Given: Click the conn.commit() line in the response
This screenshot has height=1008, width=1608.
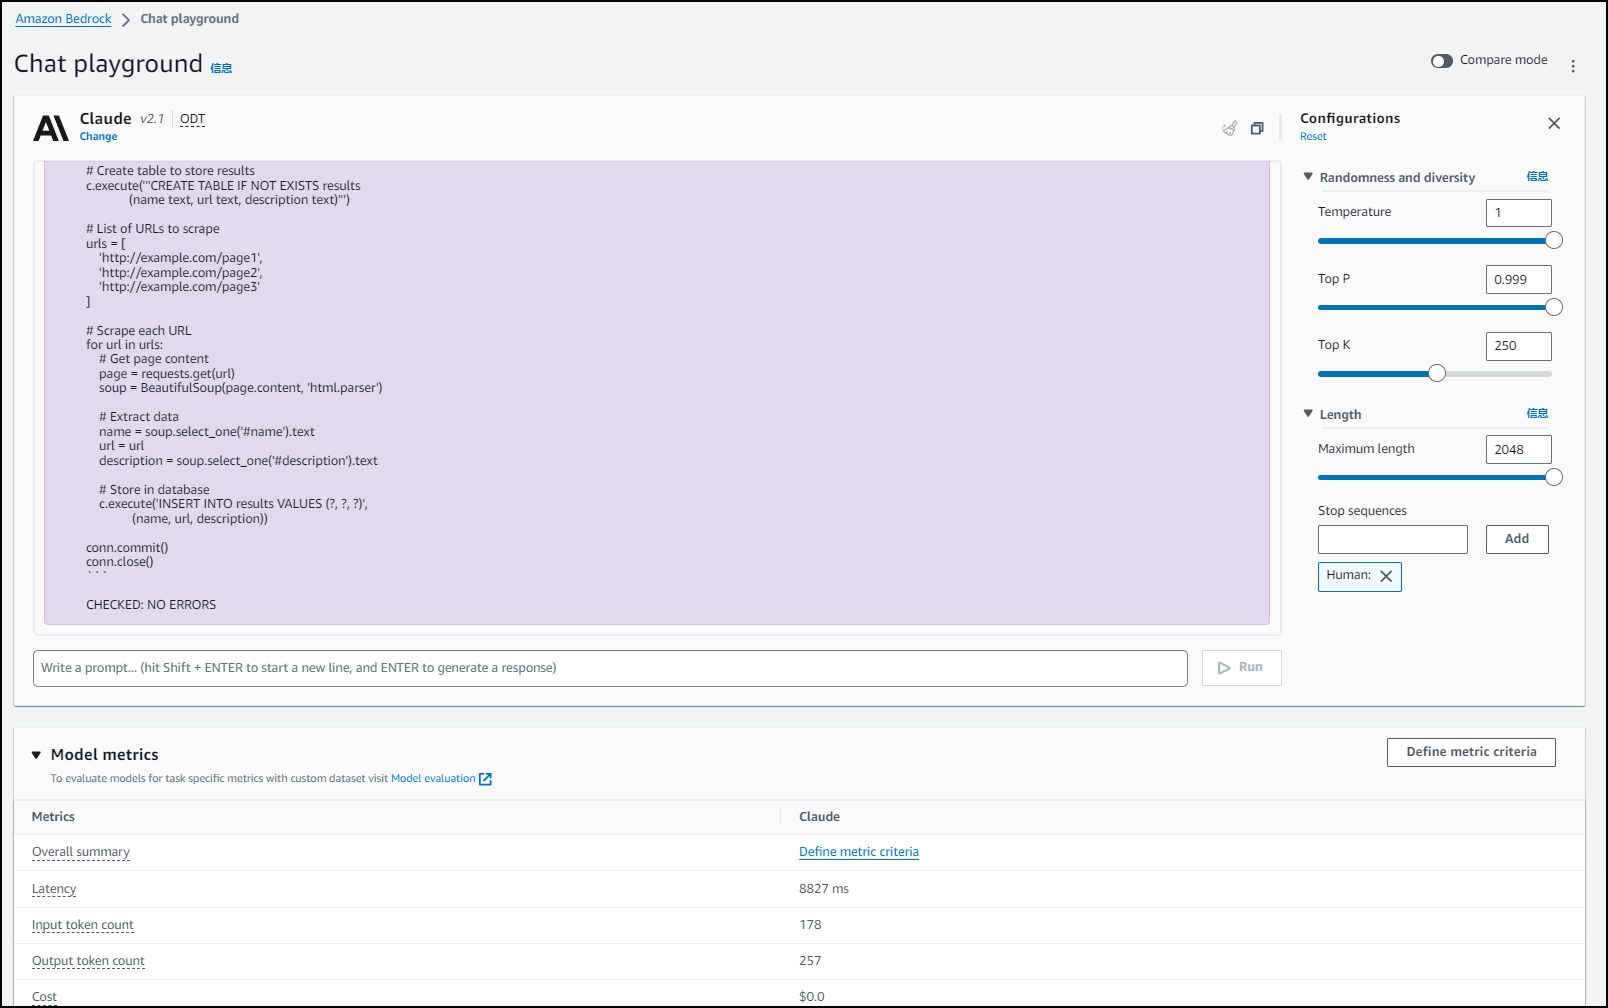Looking at the screenshot, I should coord(127,548).
